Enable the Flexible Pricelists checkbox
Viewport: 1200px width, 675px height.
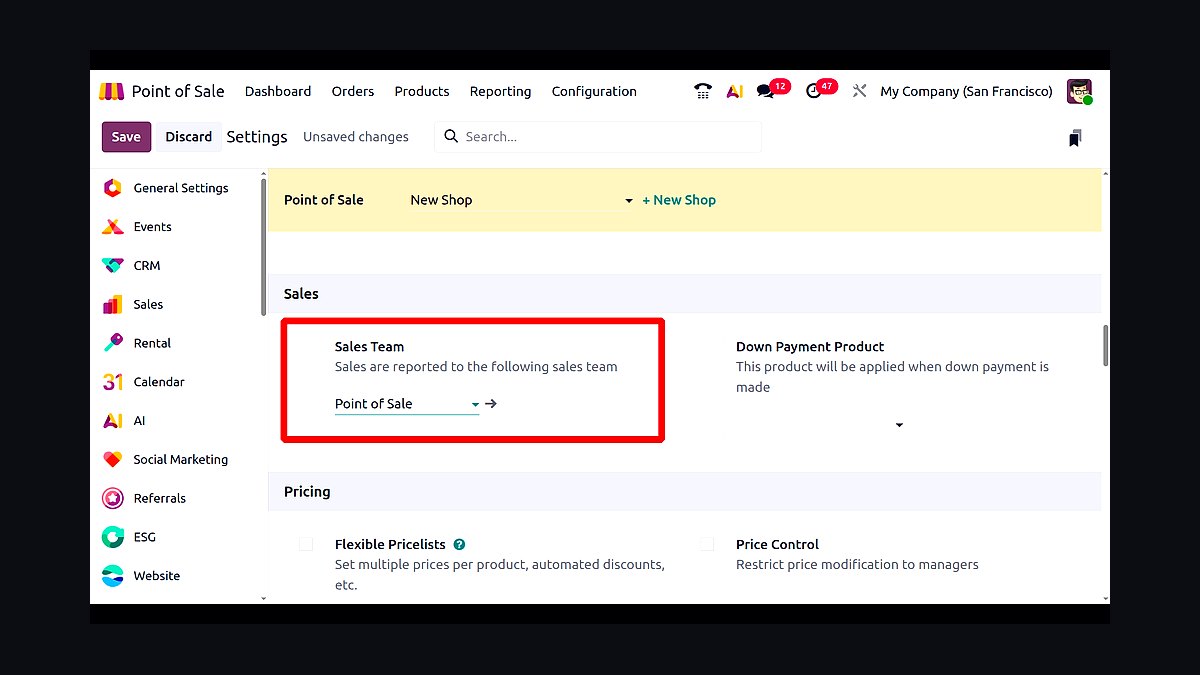click(x=306, y=544)
